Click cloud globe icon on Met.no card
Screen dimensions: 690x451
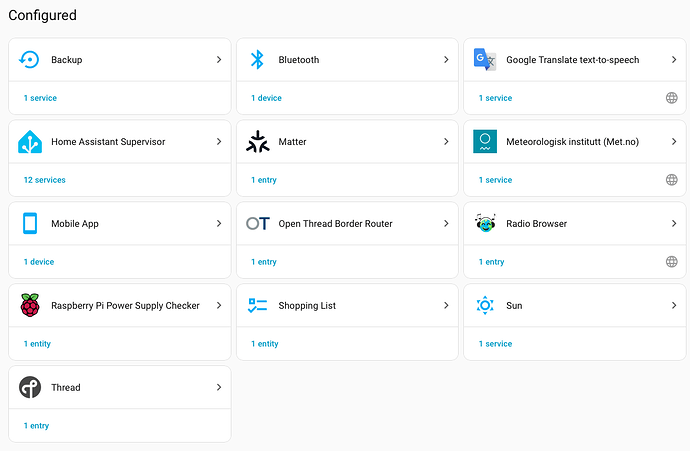pos(672,180)
